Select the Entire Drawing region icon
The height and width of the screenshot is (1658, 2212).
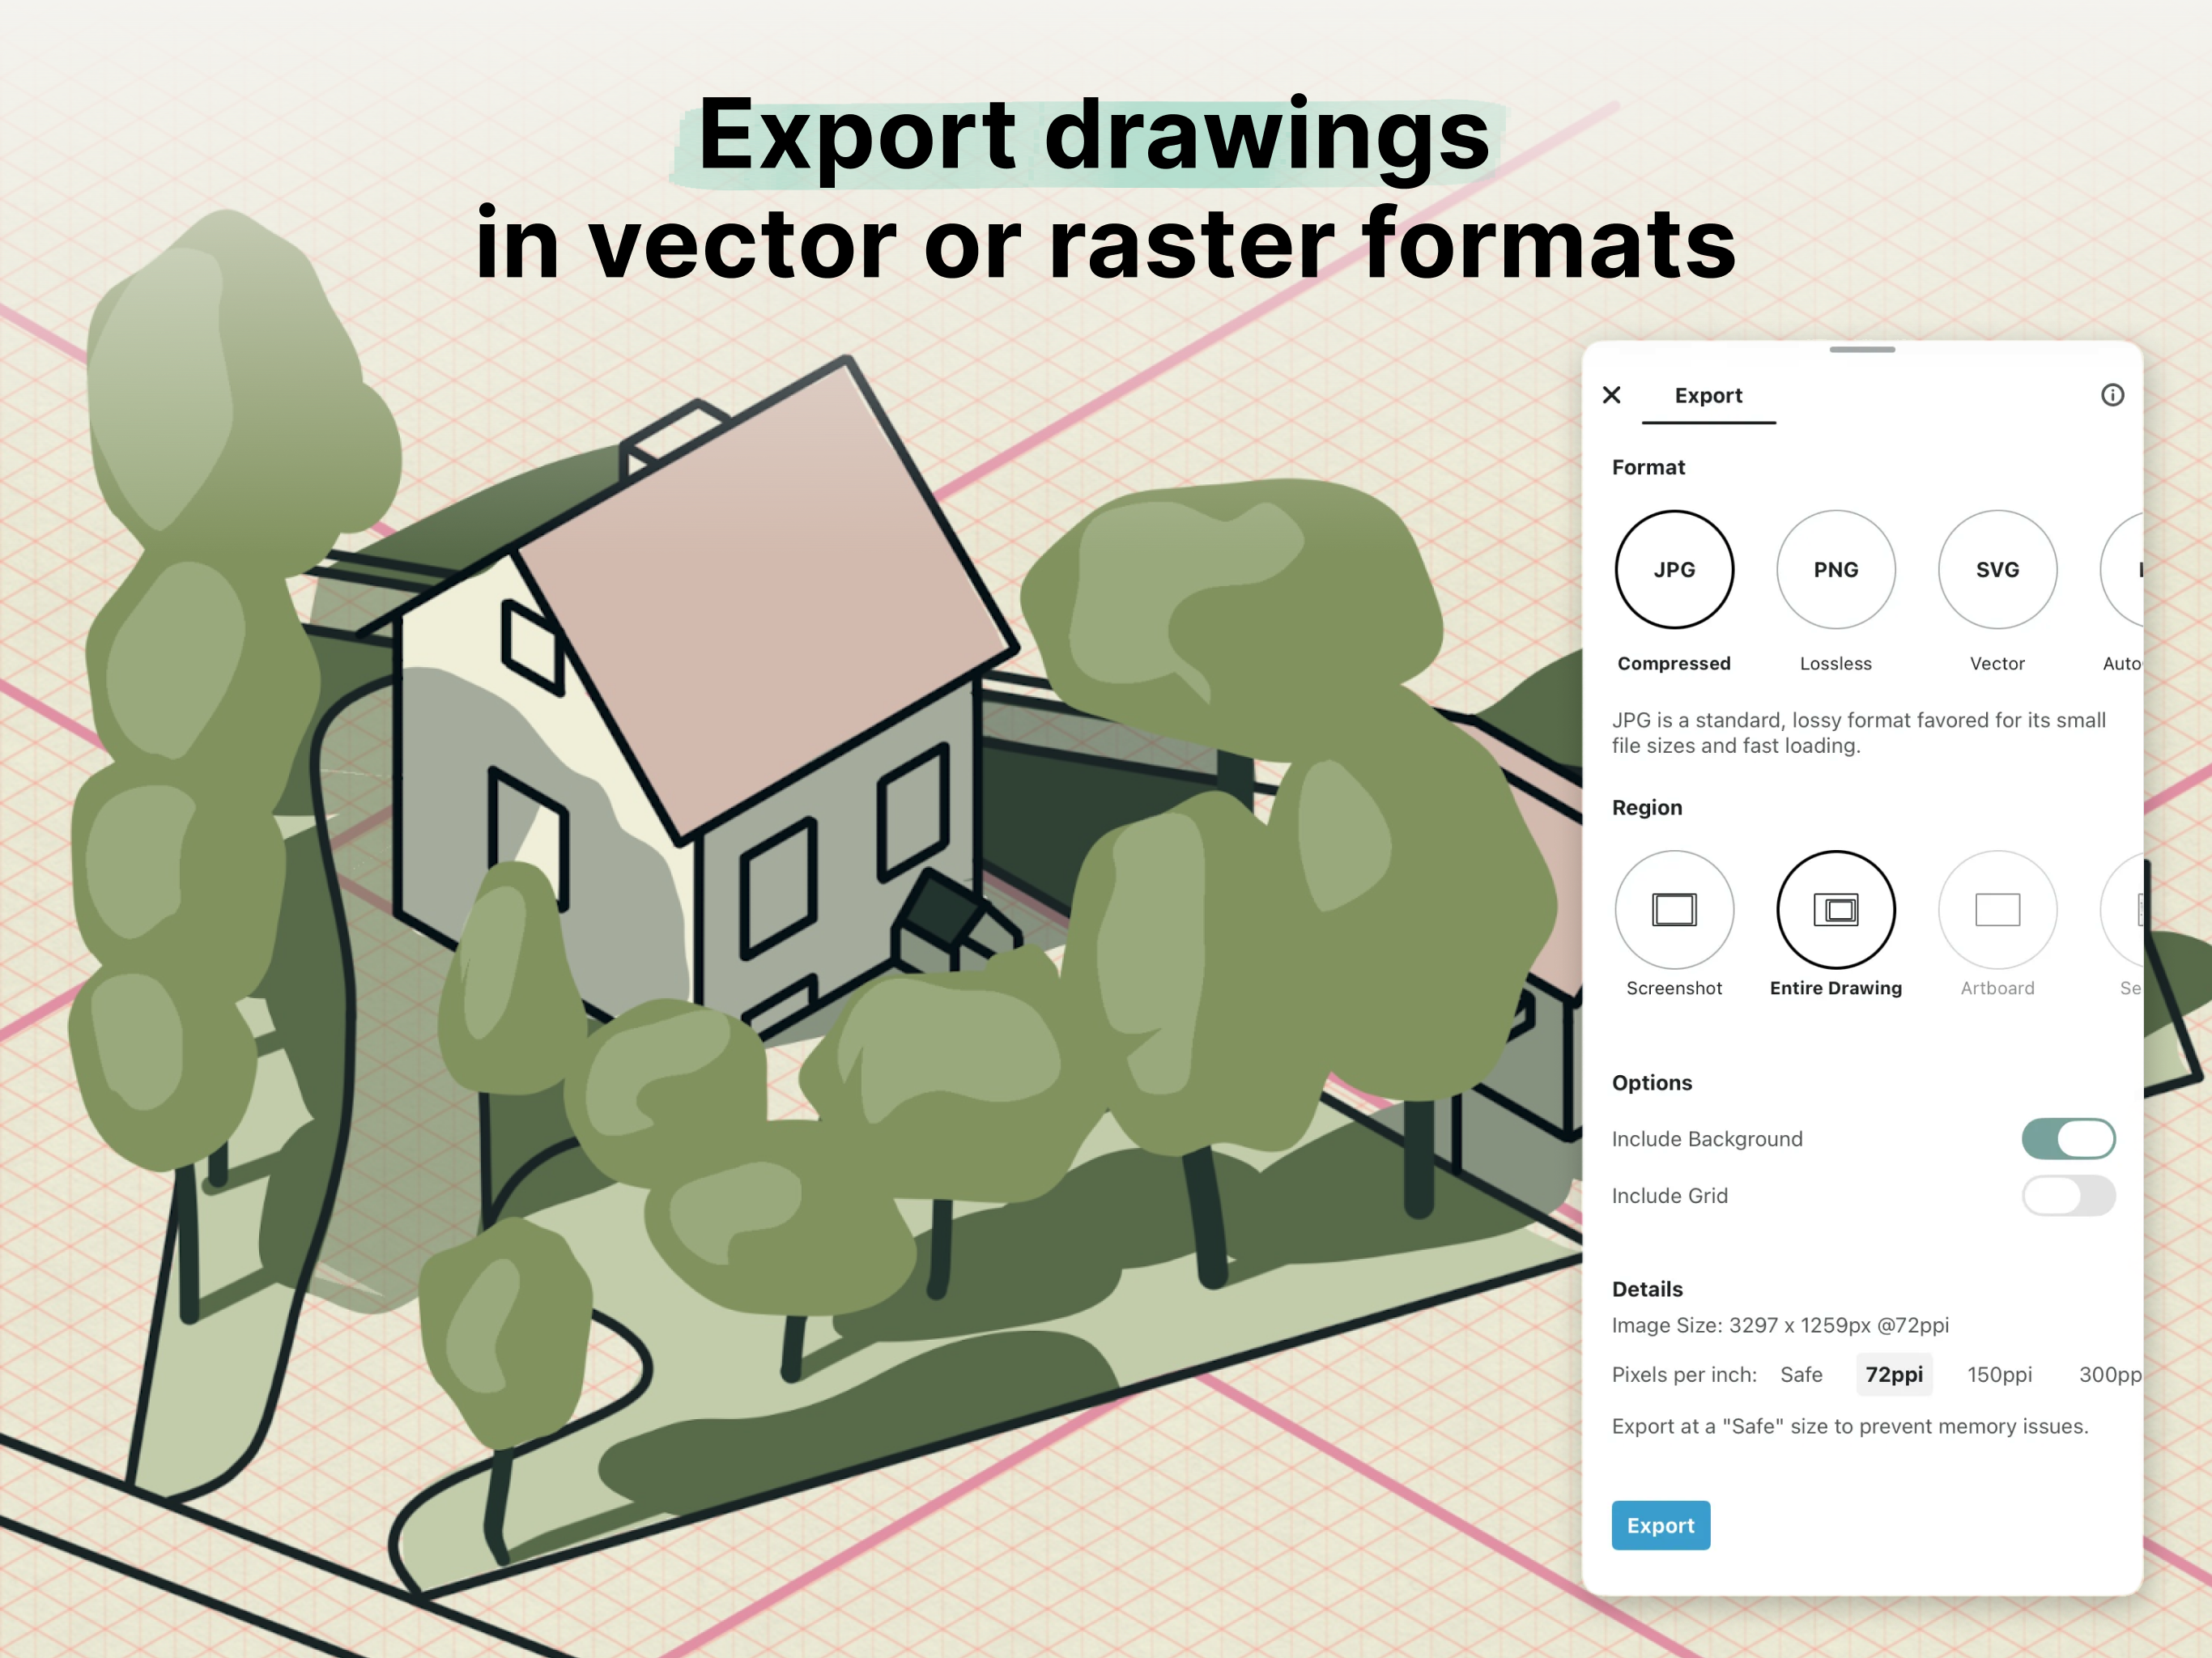click(1835, 909)
